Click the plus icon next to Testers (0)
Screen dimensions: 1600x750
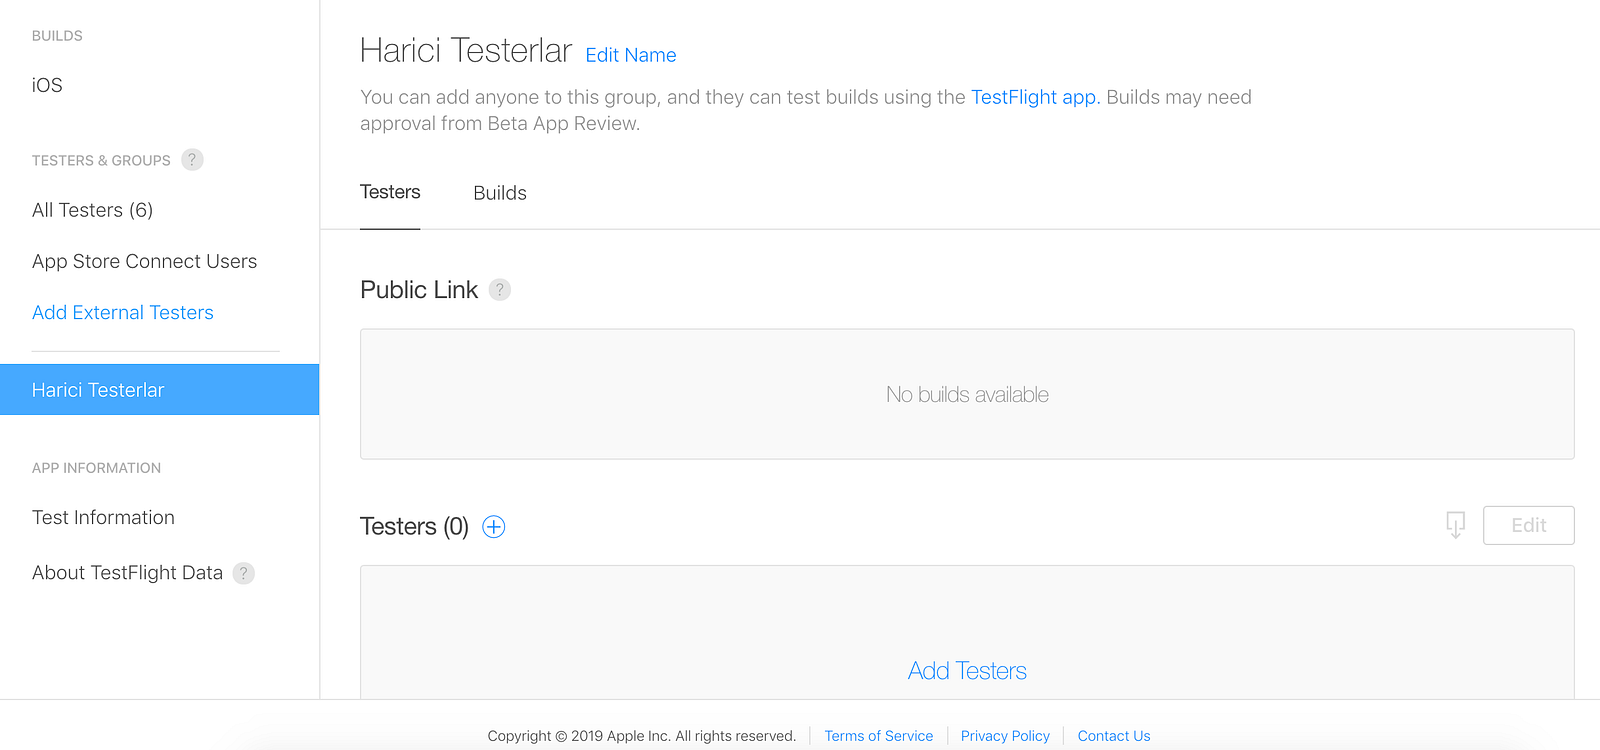coord(494,526)
